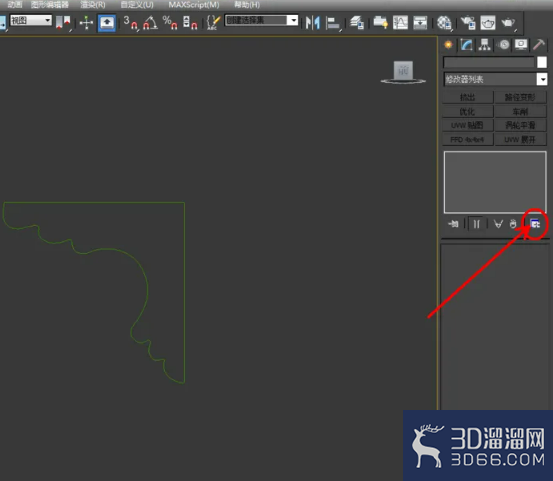Screen dimensions: 553x481
Task: Apply the 车削 modifier button
Action: (520, 112)
